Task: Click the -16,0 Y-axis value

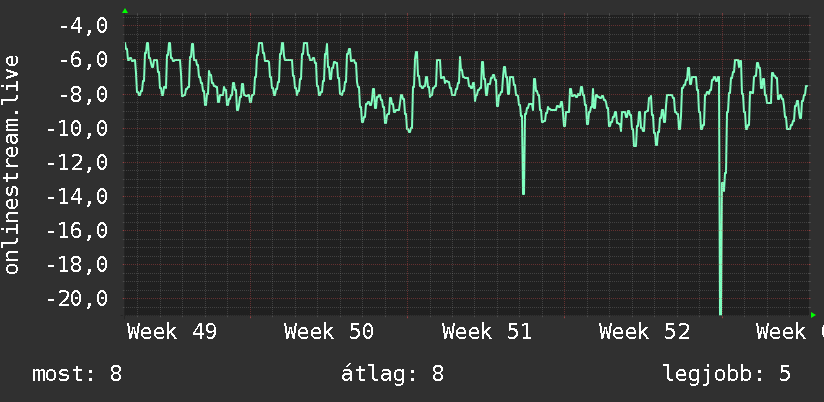Action: point(77,231)
